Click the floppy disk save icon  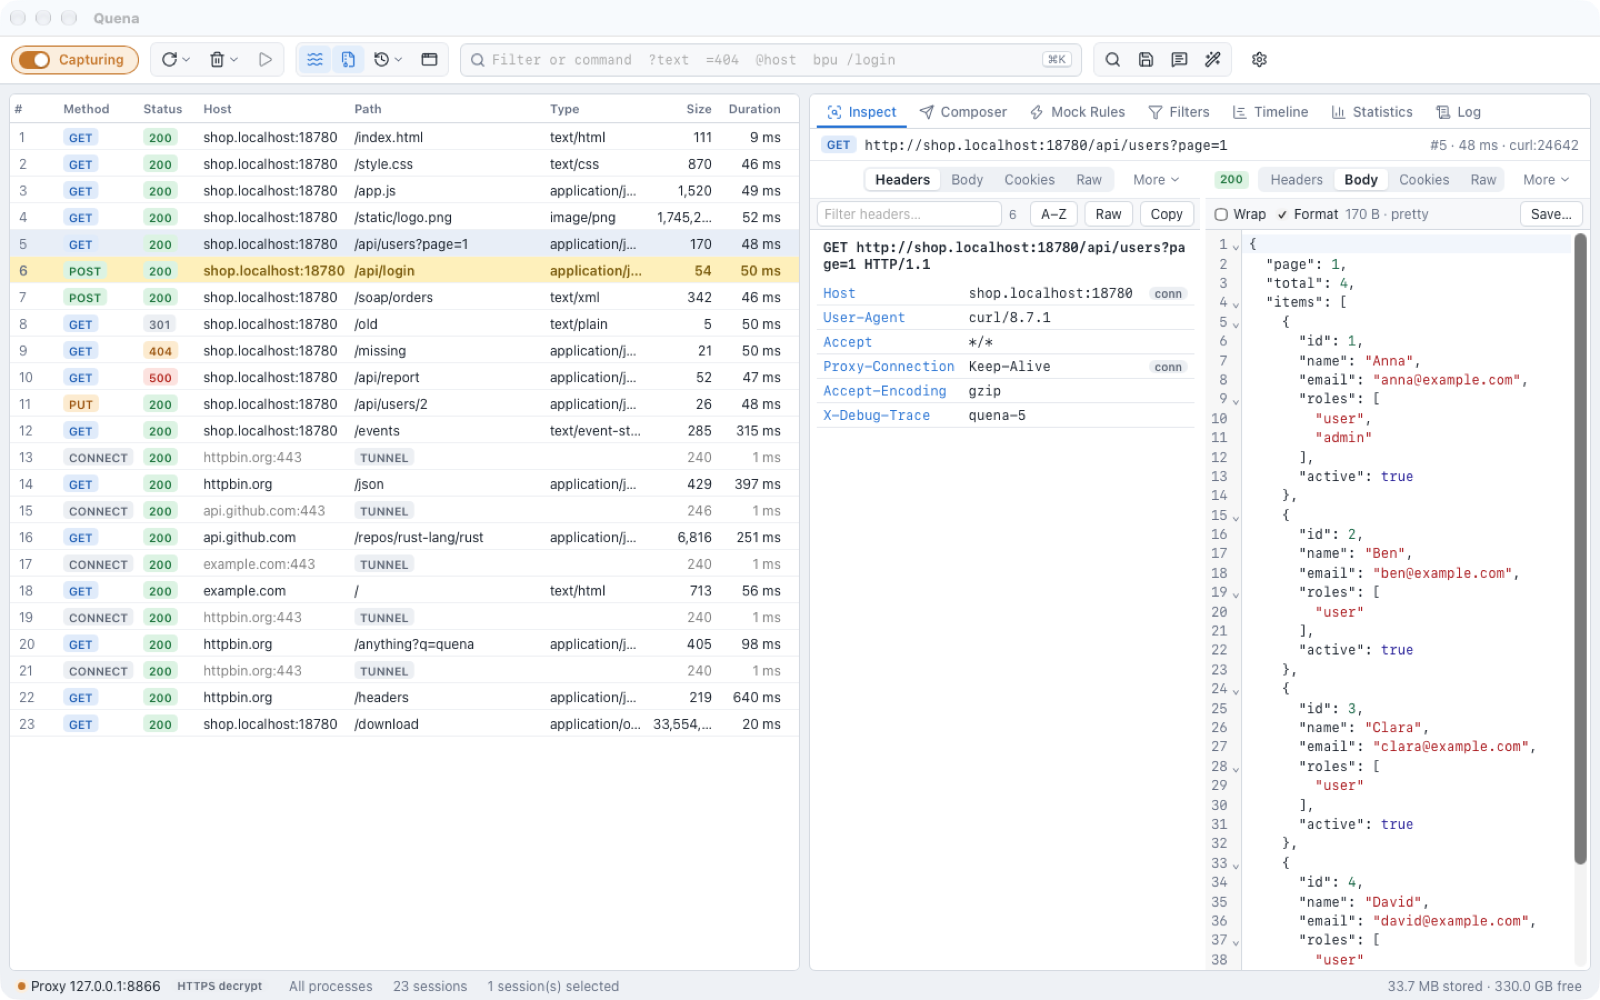coord(1146,60)
